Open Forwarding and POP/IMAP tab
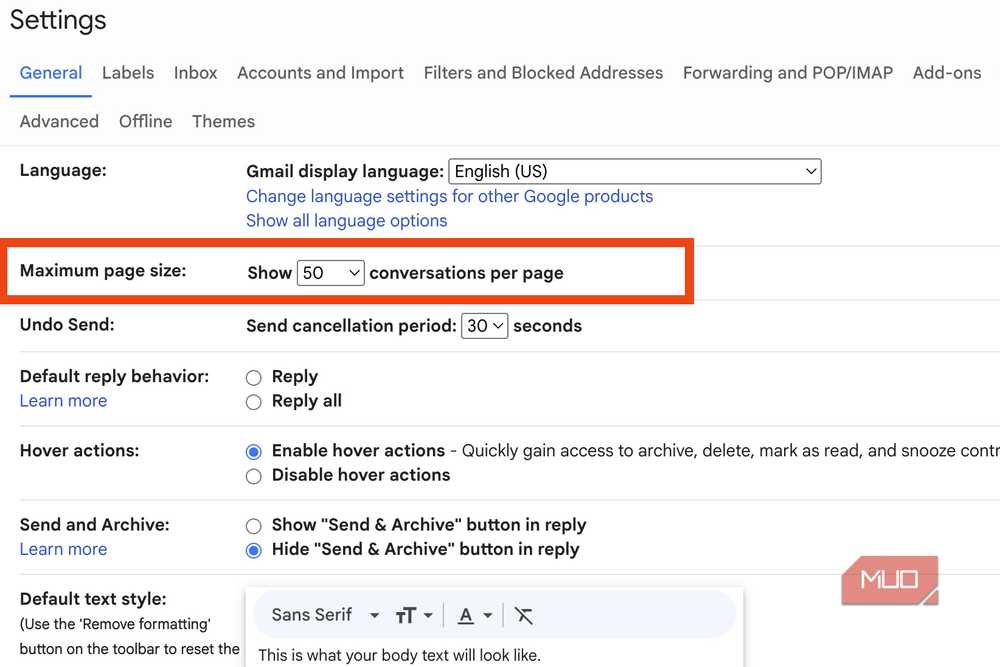The image size is (1000, 667). click(x=788, y=73)
